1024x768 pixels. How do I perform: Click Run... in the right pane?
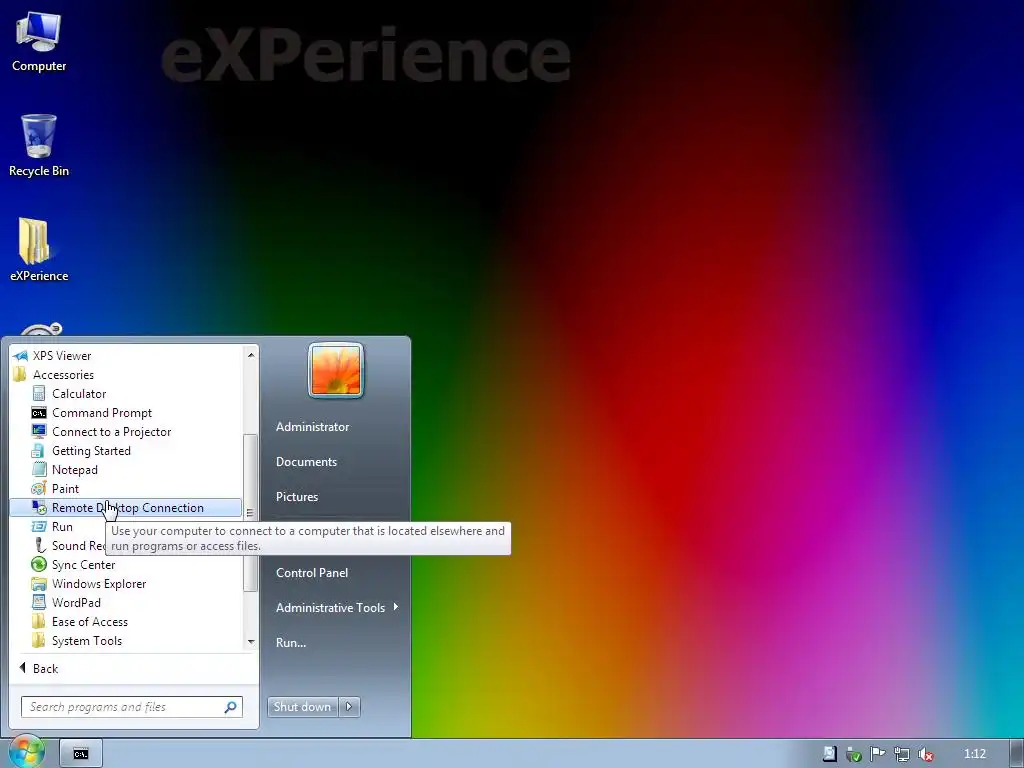click(291, 643)
